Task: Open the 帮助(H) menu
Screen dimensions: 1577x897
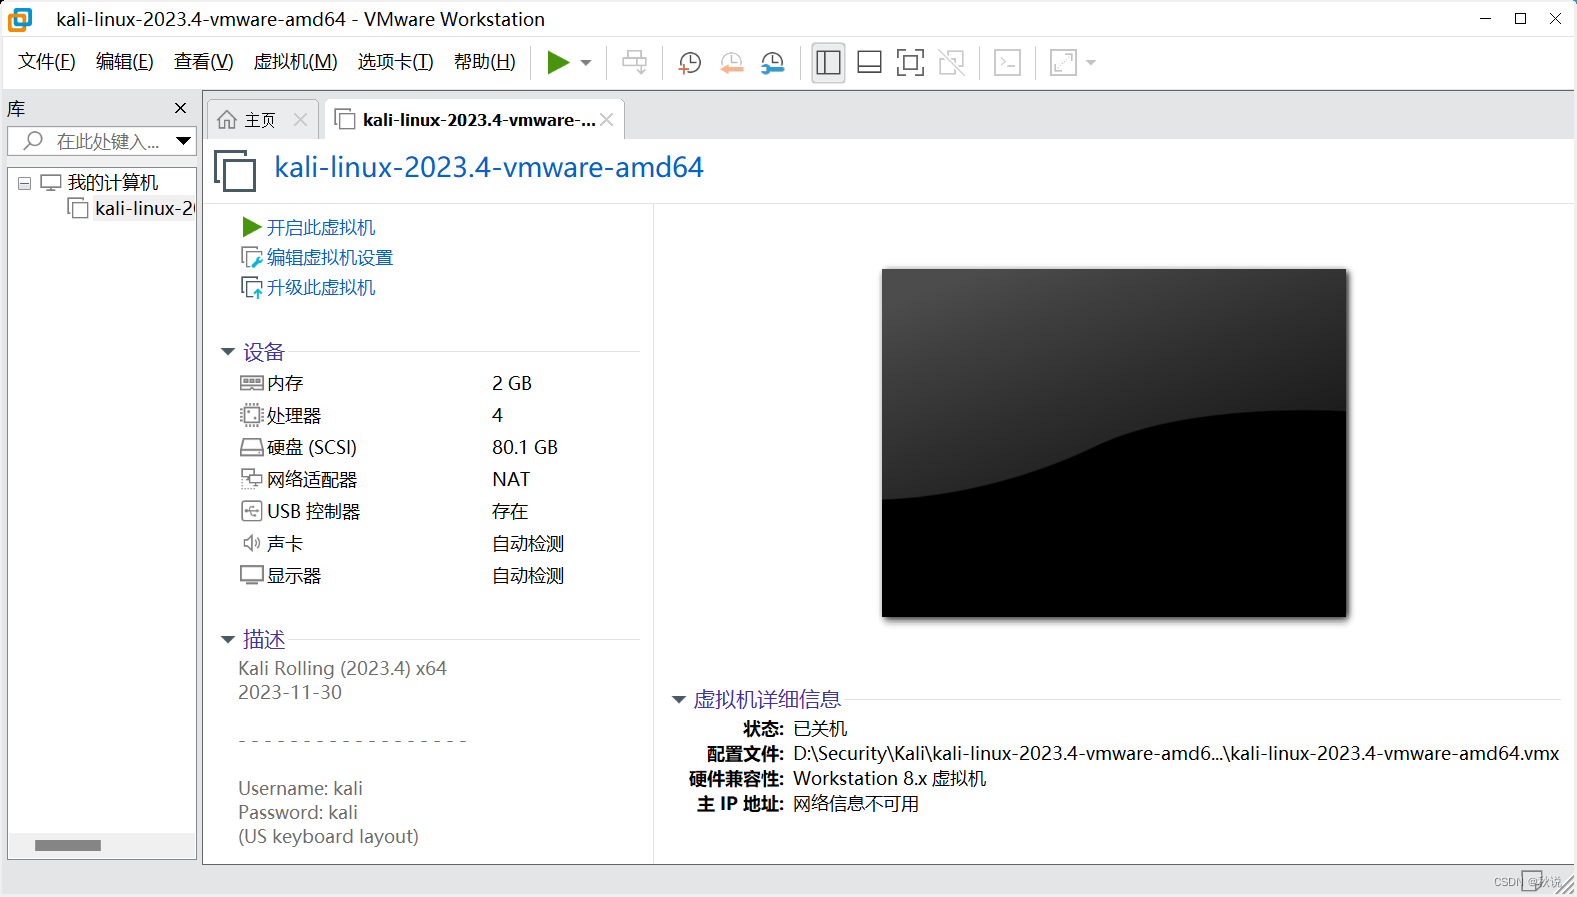Action: pyautogui.click(x=484, y=62)
